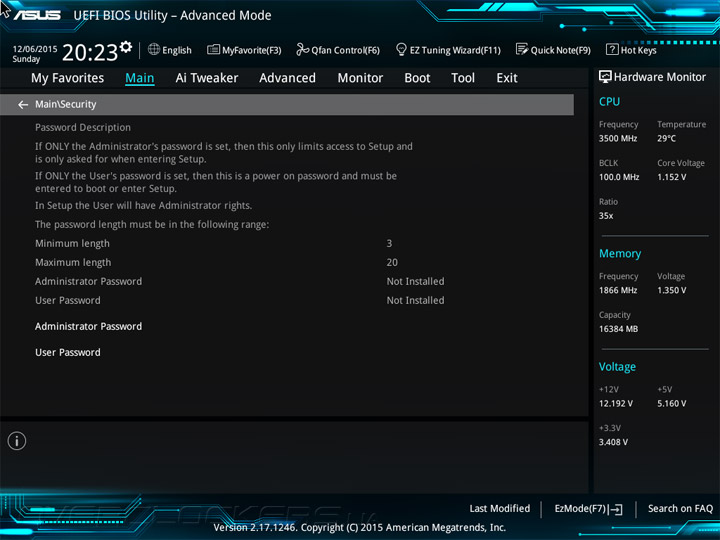Click the Qfan Control fan icon

302,50
